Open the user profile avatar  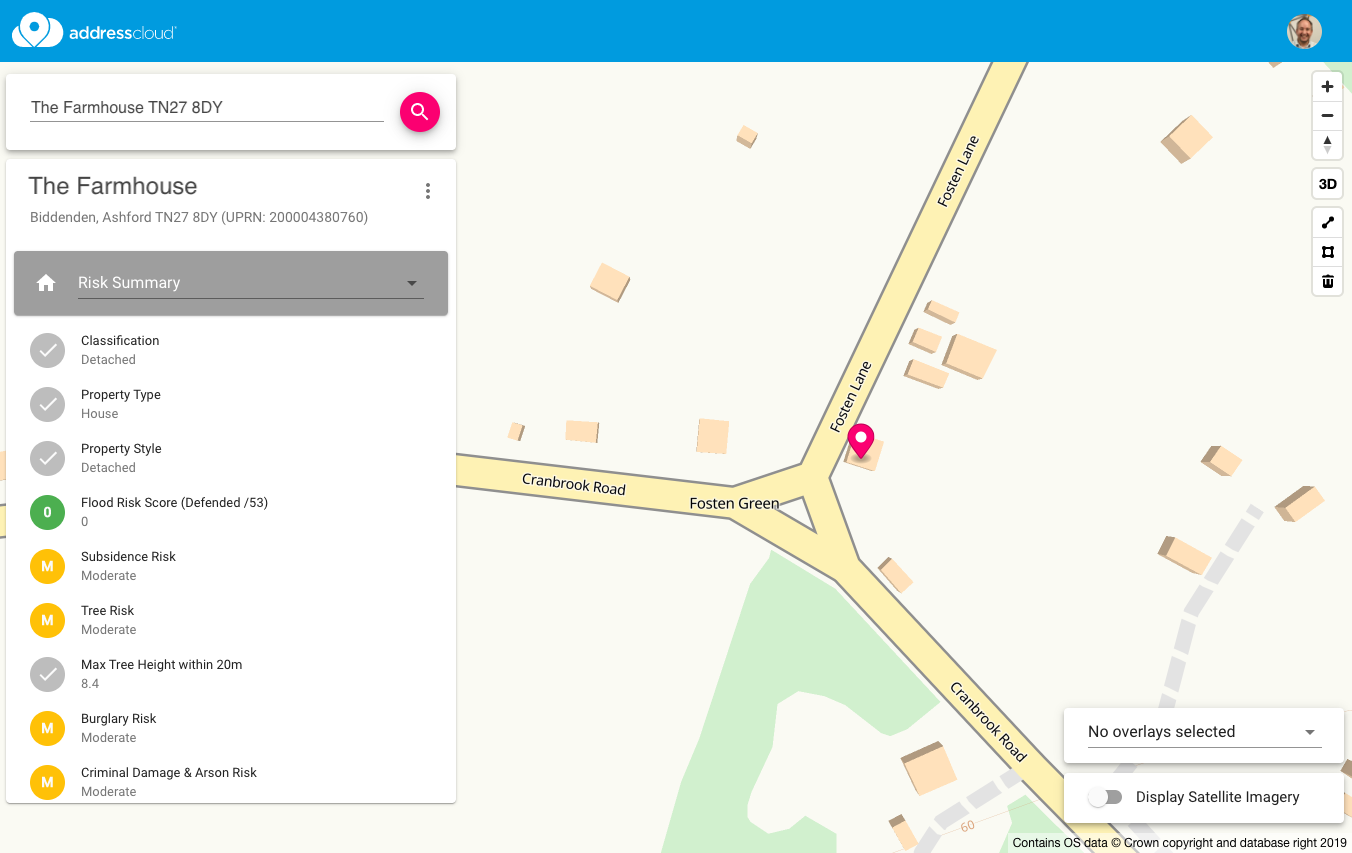tap(1304, 31)
